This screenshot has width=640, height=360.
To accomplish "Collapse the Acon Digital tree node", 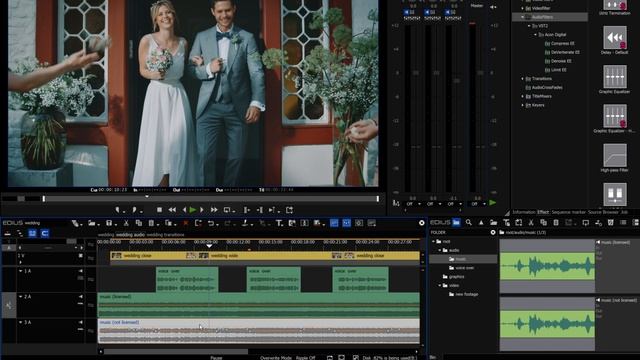I will coord(536,35).
